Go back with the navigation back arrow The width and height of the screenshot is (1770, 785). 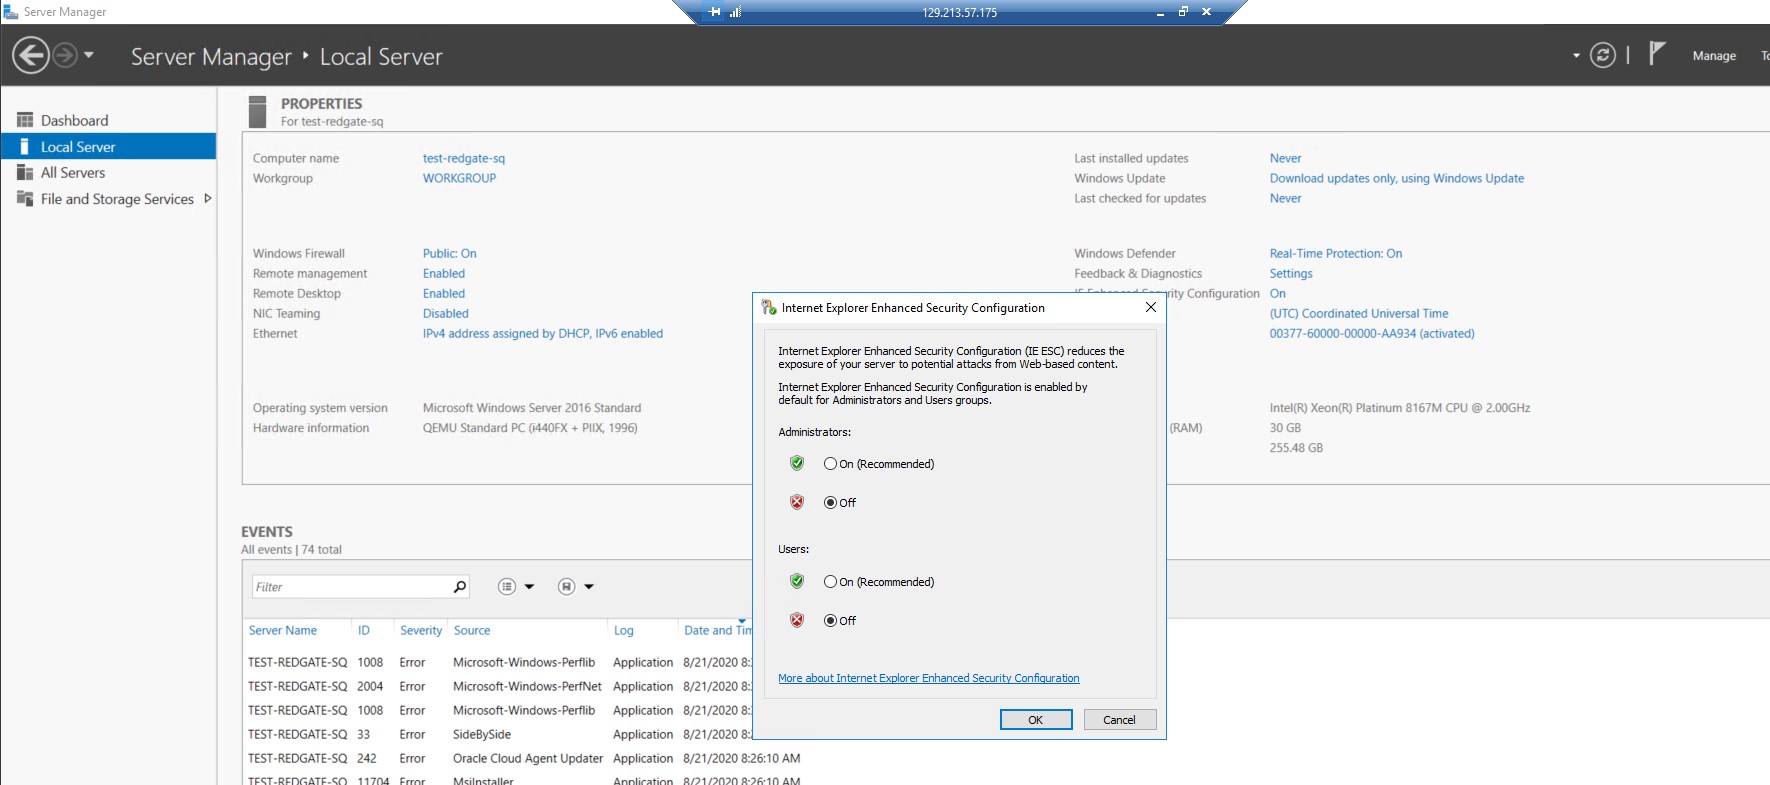(31, 55)
